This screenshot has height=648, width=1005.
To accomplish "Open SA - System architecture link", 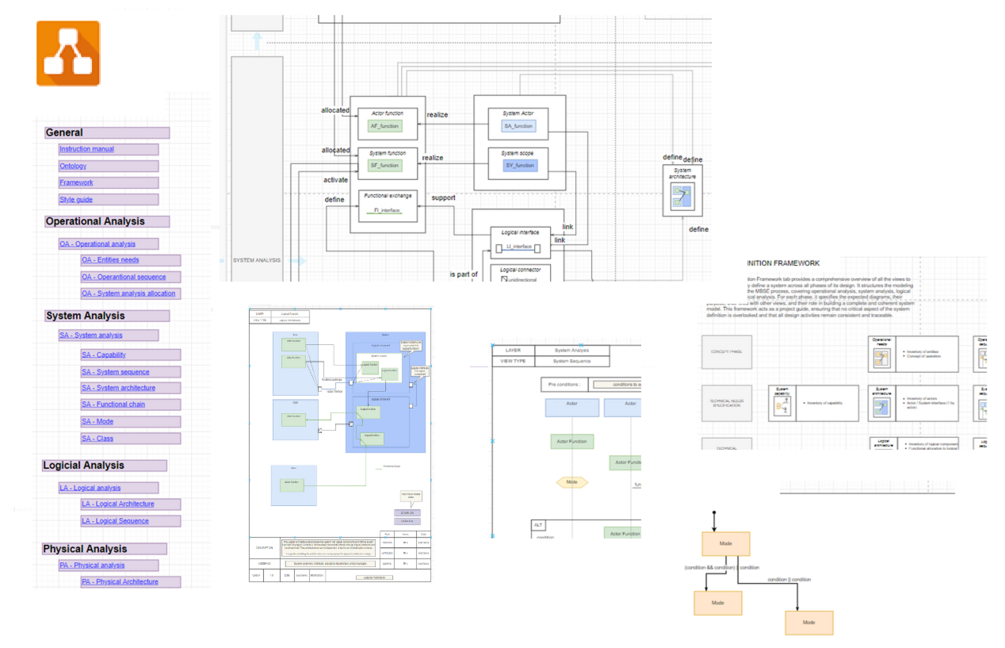I will click(x=119, y=388).
